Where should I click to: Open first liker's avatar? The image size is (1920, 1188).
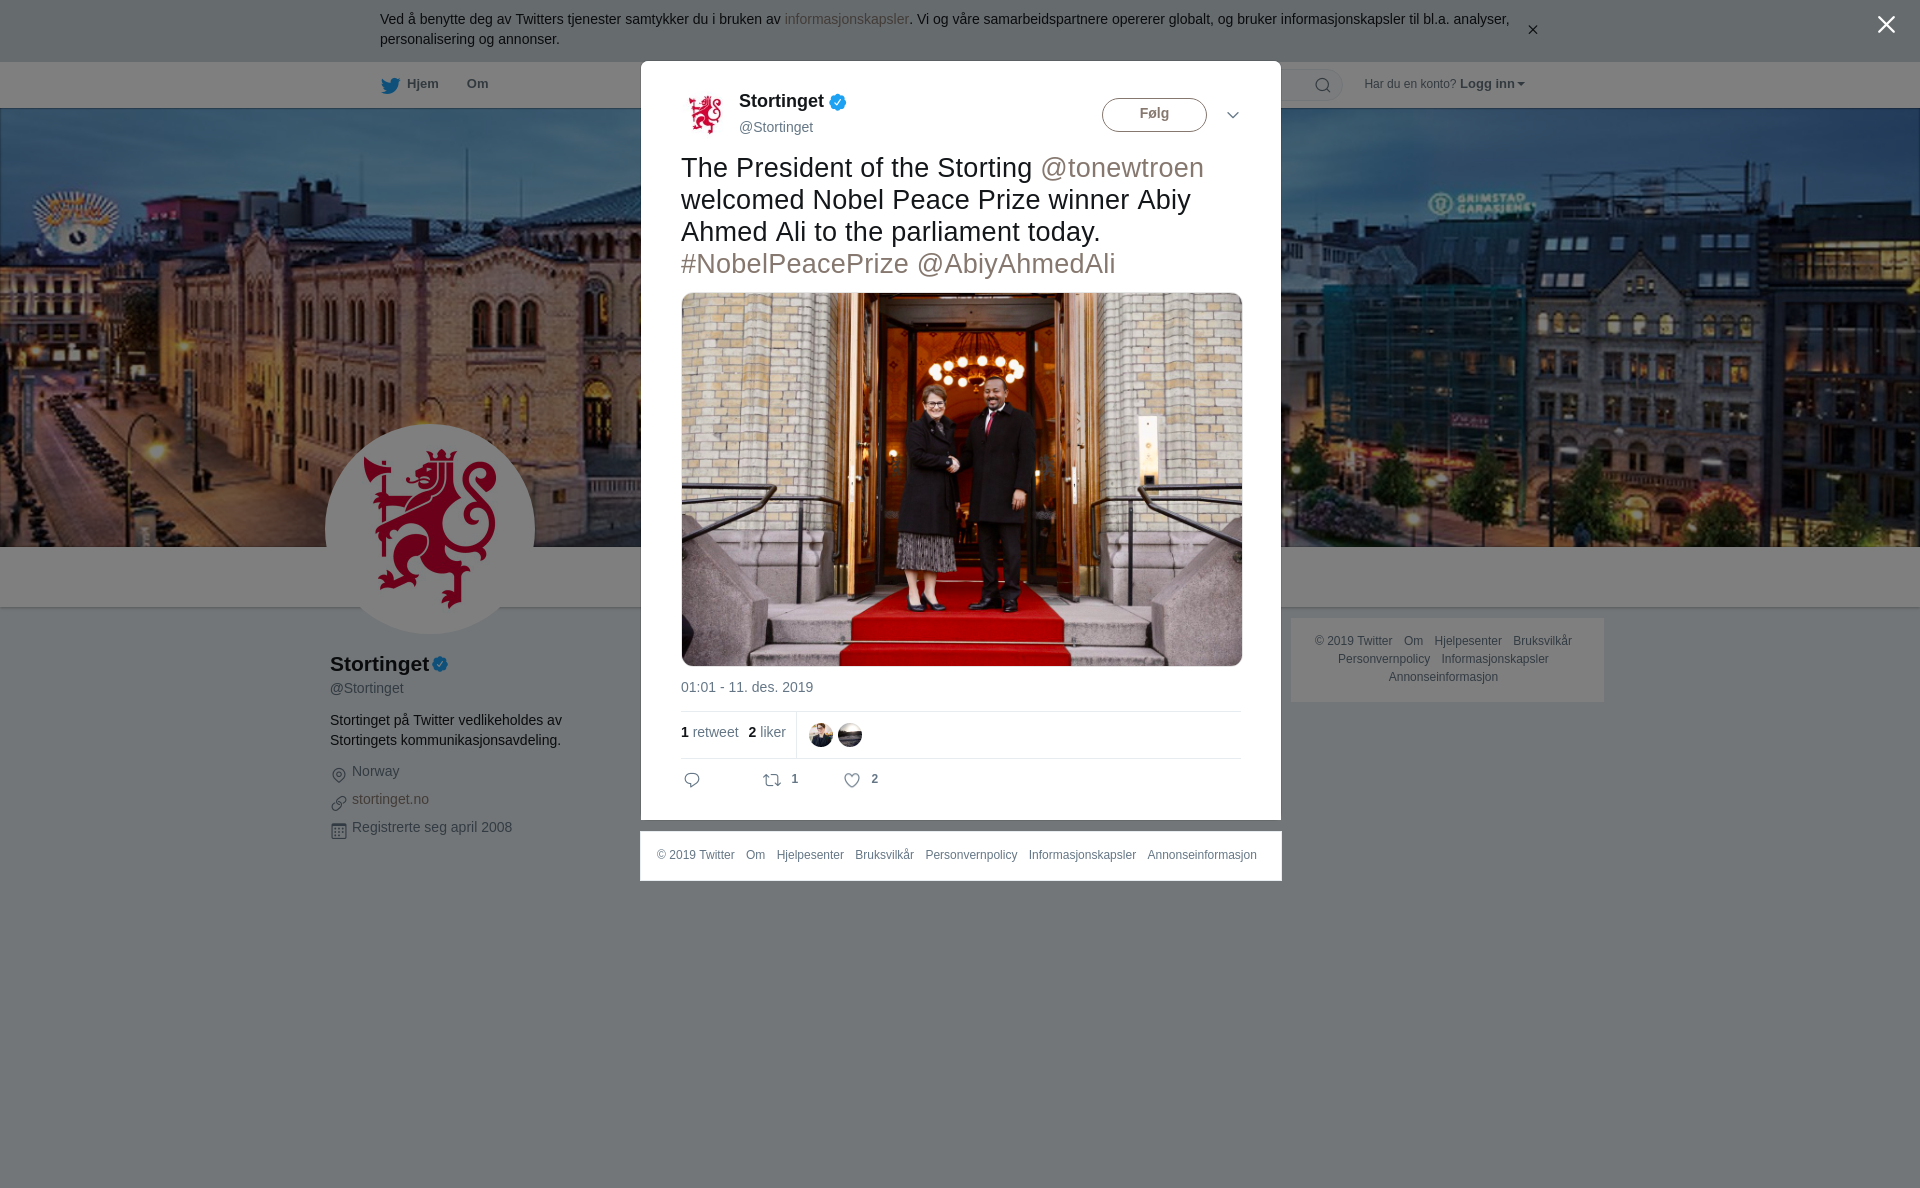(821, 735)
